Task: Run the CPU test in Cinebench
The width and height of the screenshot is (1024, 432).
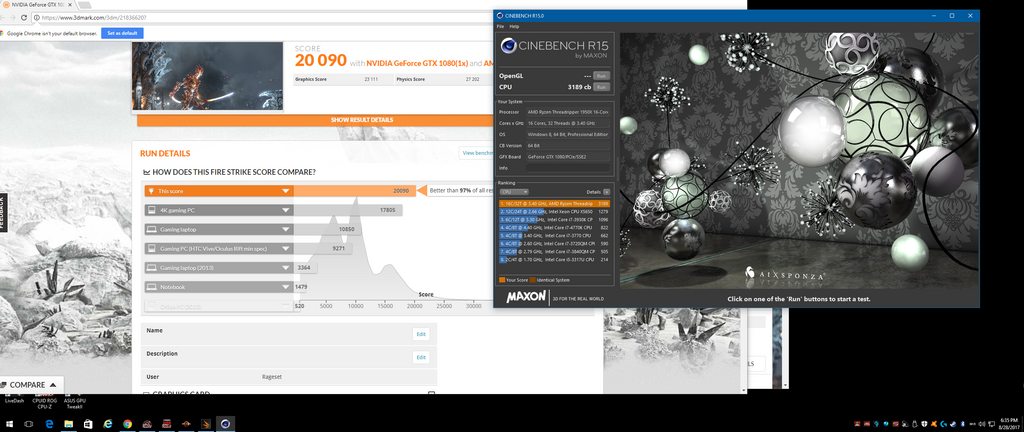Action: pyautogui.click(x=601, y=86)
